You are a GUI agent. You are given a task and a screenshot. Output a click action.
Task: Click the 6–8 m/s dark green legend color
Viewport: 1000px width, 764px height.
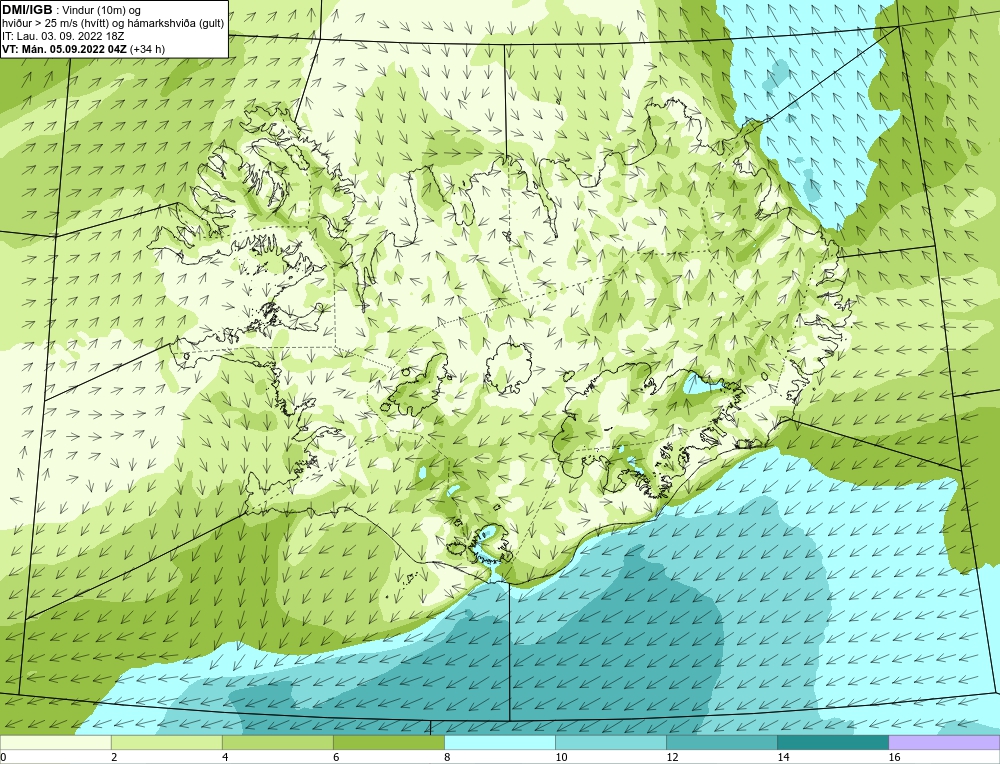[388, 742]
